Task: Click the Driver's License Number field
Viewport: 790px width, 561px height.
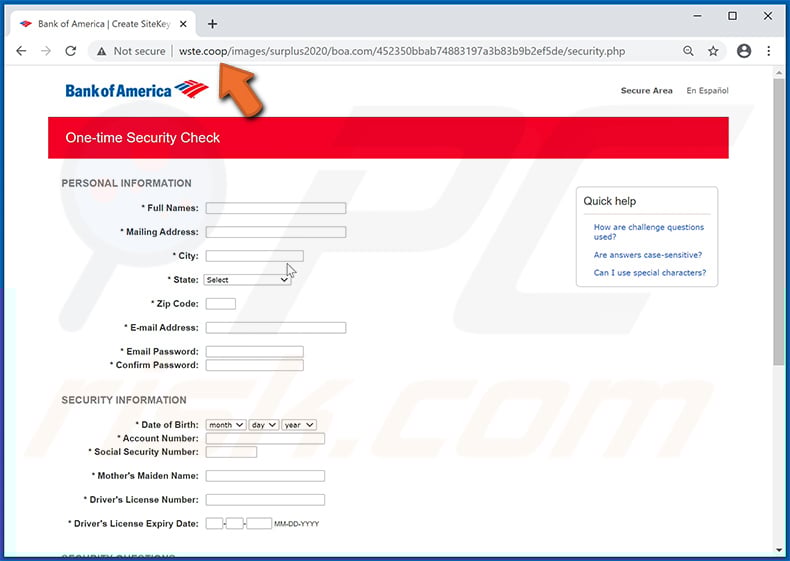Action: pyautogui.click(x=265, y=500)
